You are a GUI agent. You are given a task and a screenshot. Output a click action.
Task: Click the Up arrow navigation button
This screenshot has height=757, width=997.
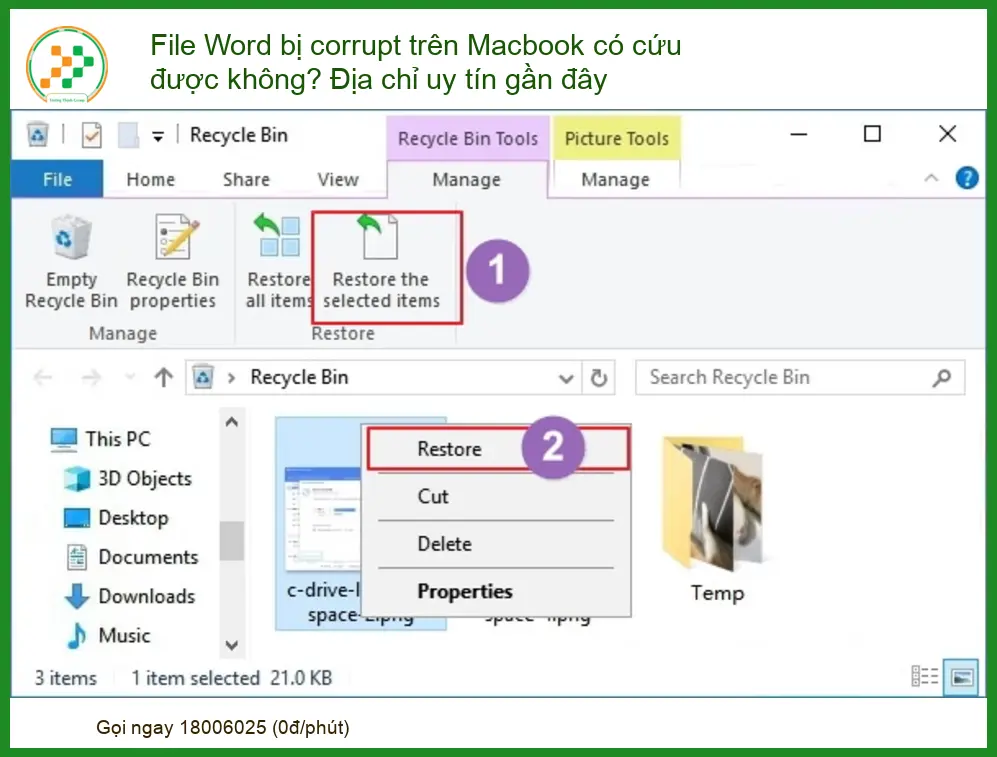coord(163,378)
